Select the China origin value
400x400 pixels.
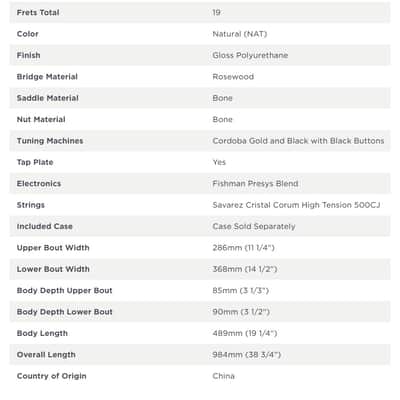click(223, 376)
